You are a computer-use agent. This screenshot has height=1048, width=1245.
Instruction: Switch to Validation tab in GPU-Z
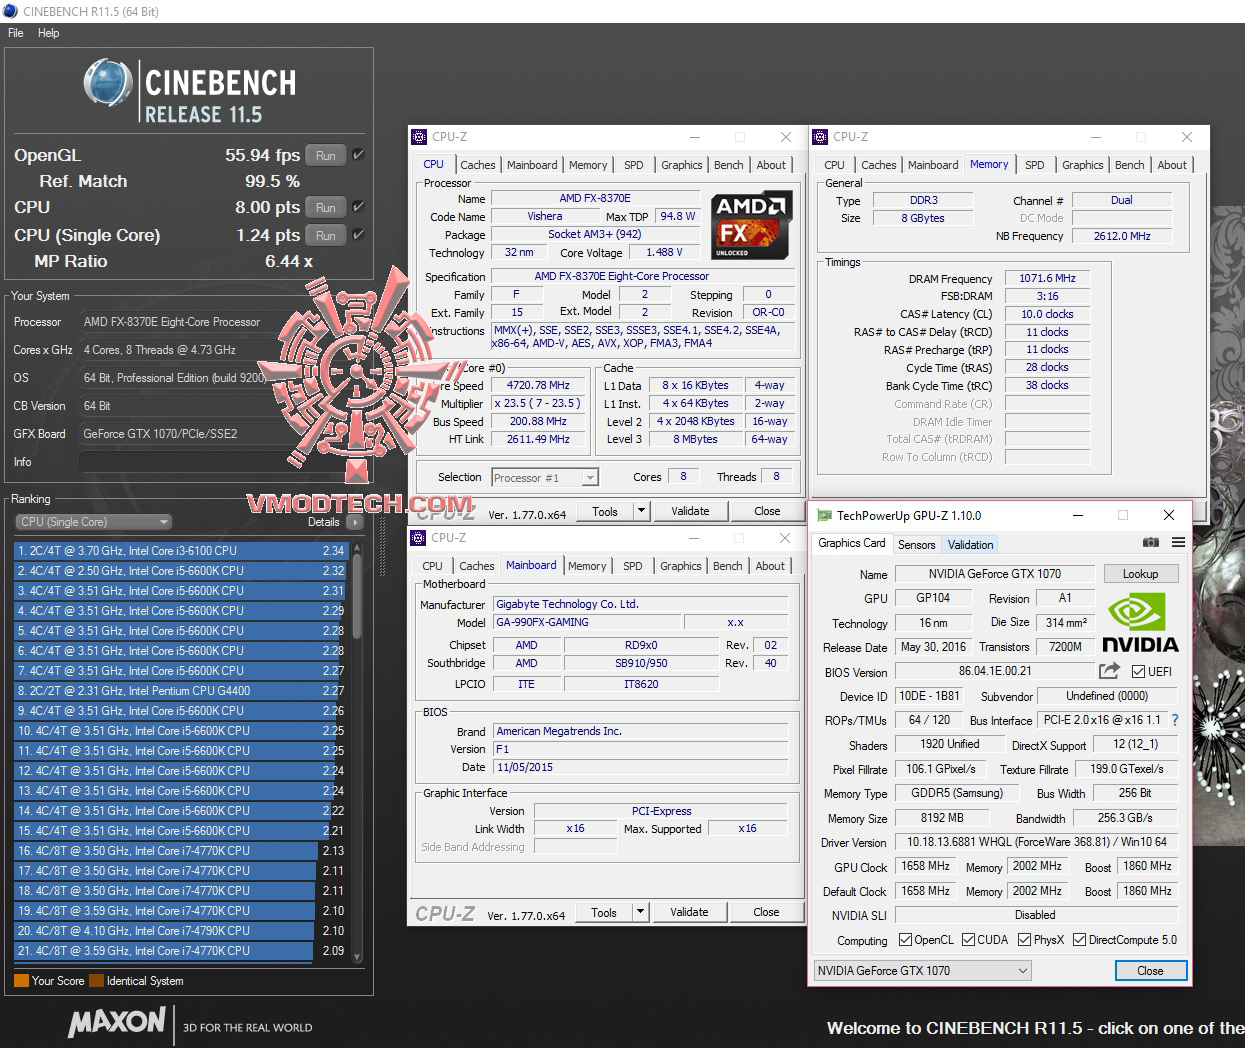971,545
